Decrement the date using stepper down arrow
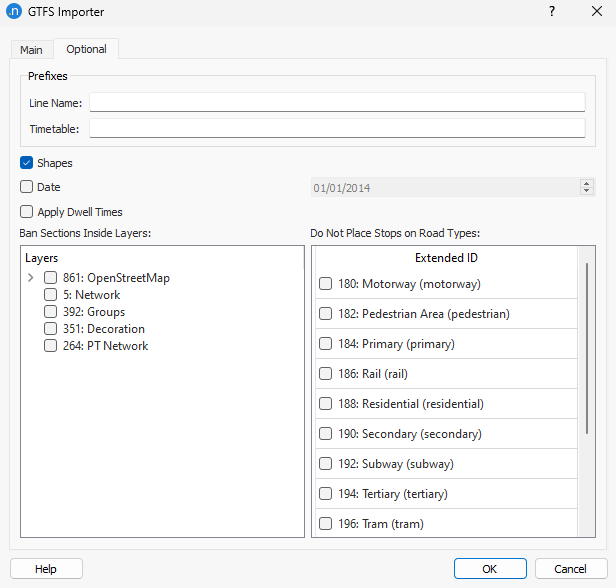616x588 pixels. point(586,191)
